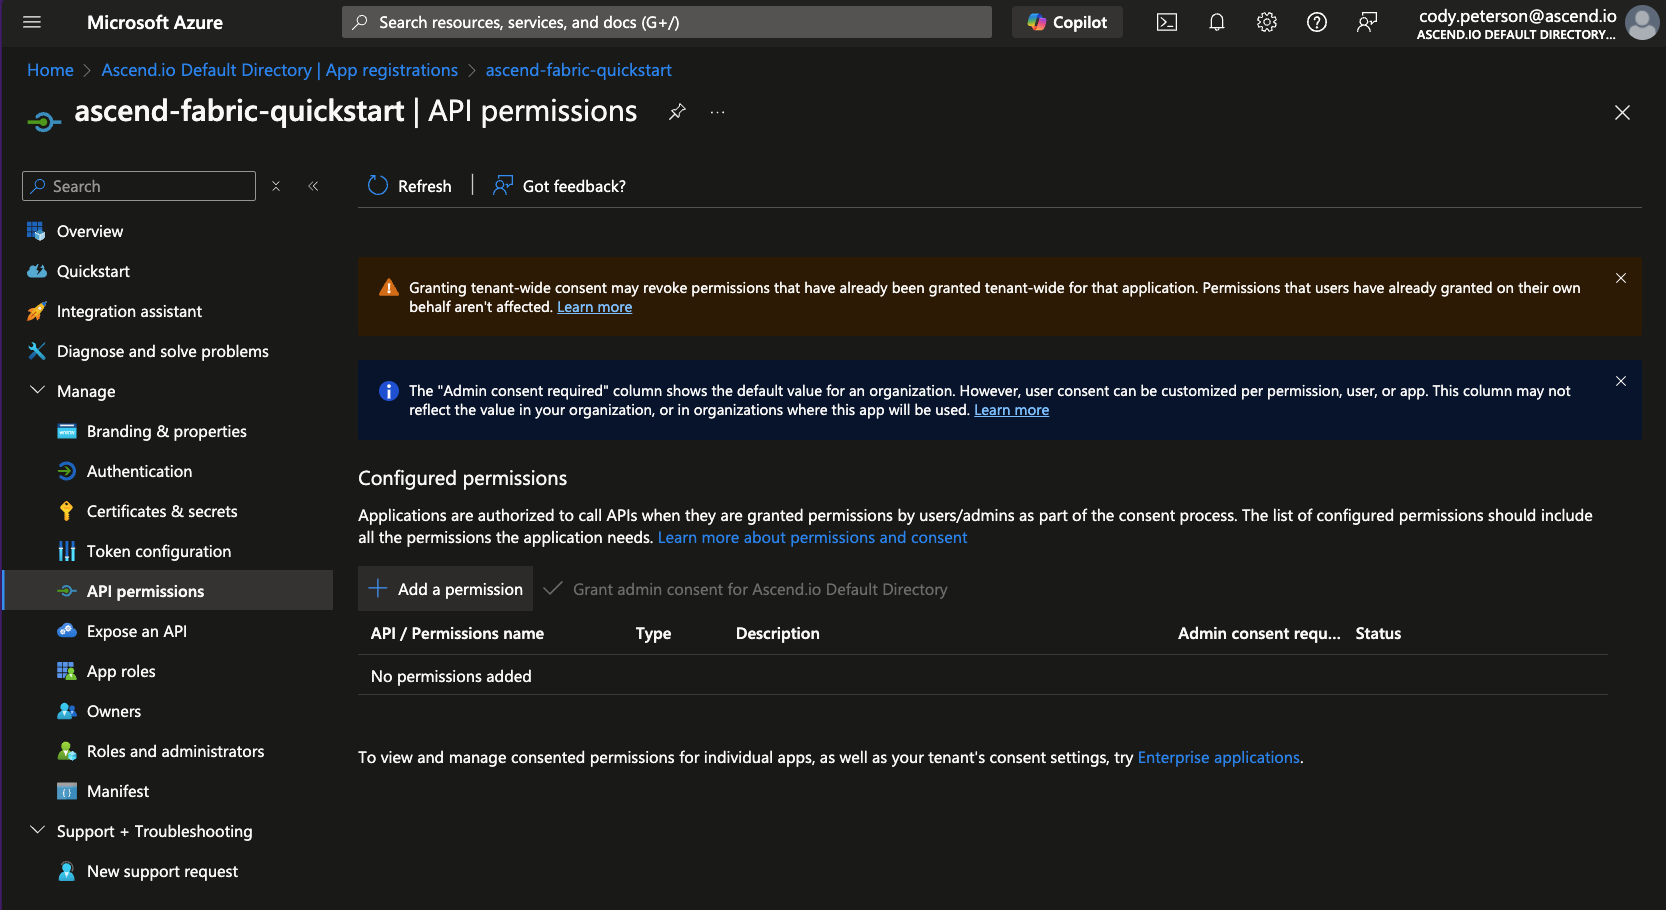Click the Authentication arrow icon
This screenshot has width=1666, height=910.
point(67,471)
